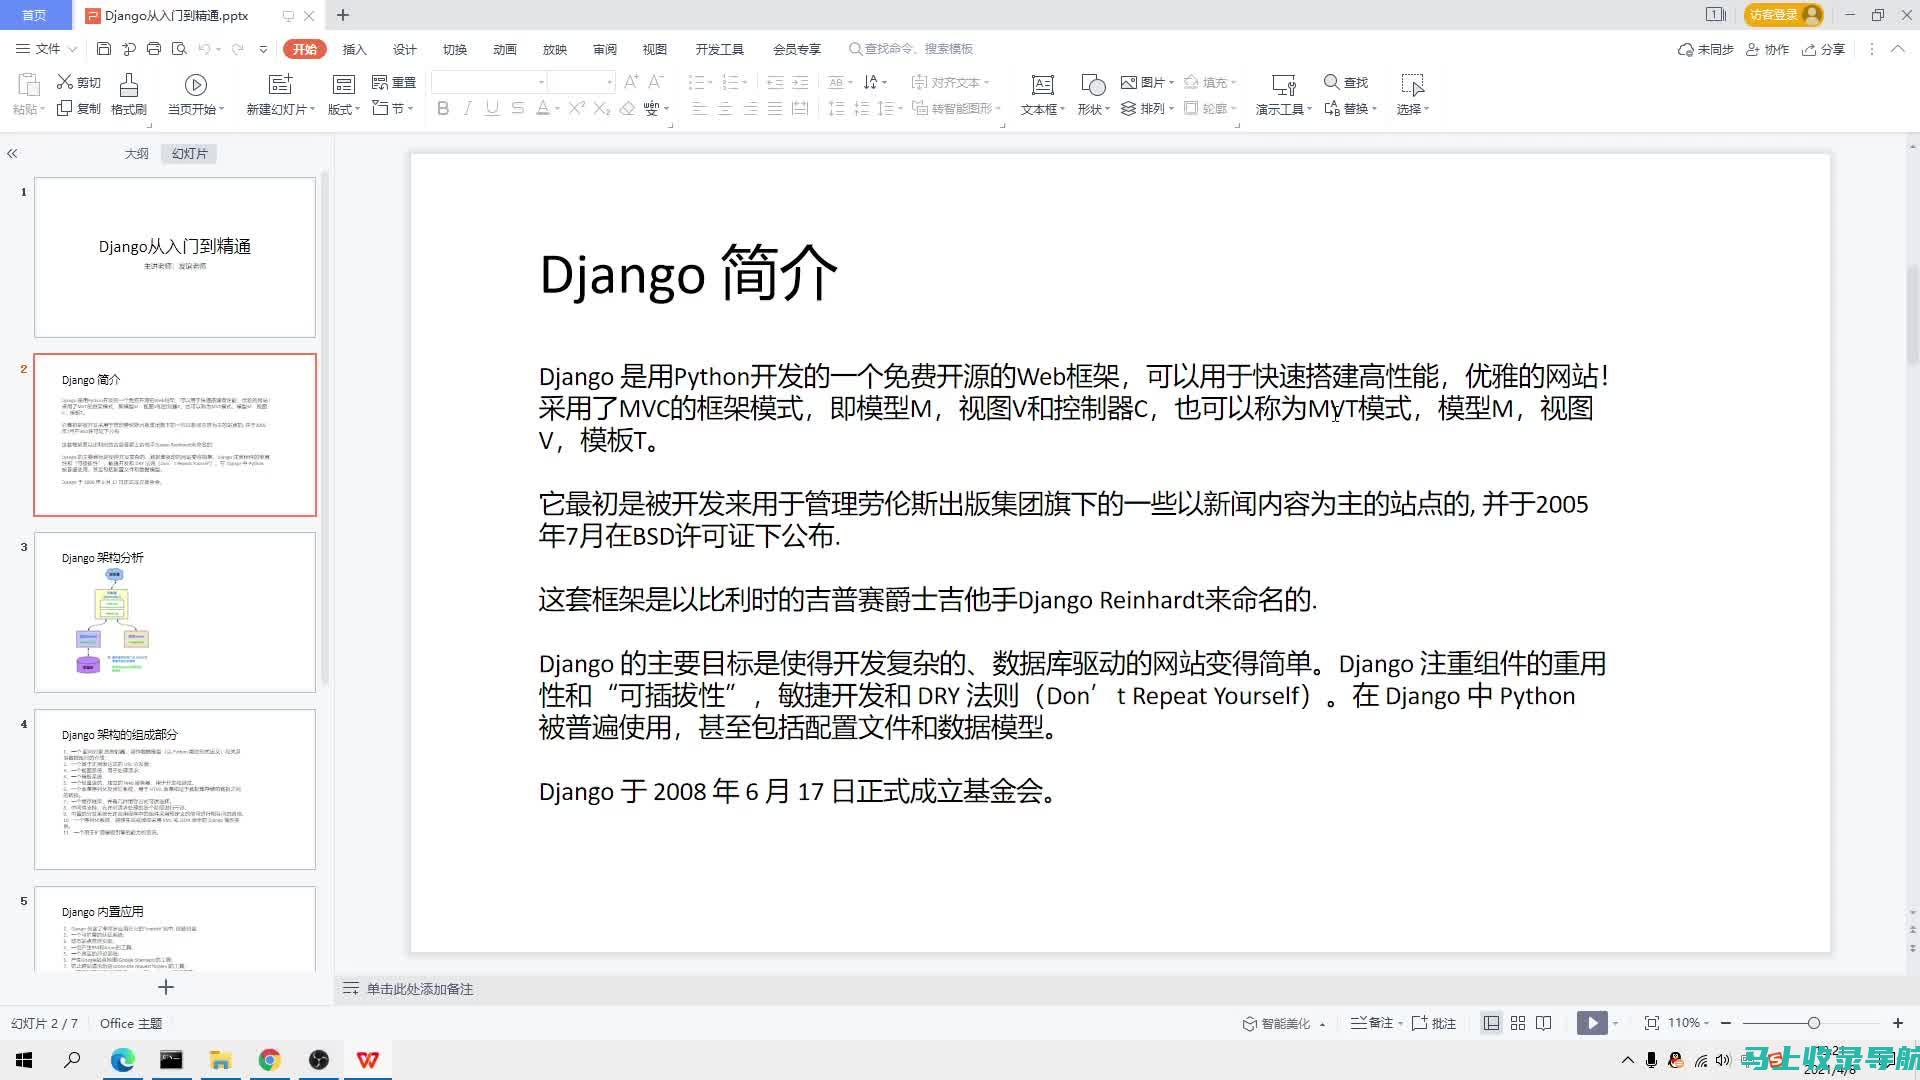Click the Smart Beautify (智能美化) status button
This screenshot has height=1080, width=1920.
click(1284, 1023)
